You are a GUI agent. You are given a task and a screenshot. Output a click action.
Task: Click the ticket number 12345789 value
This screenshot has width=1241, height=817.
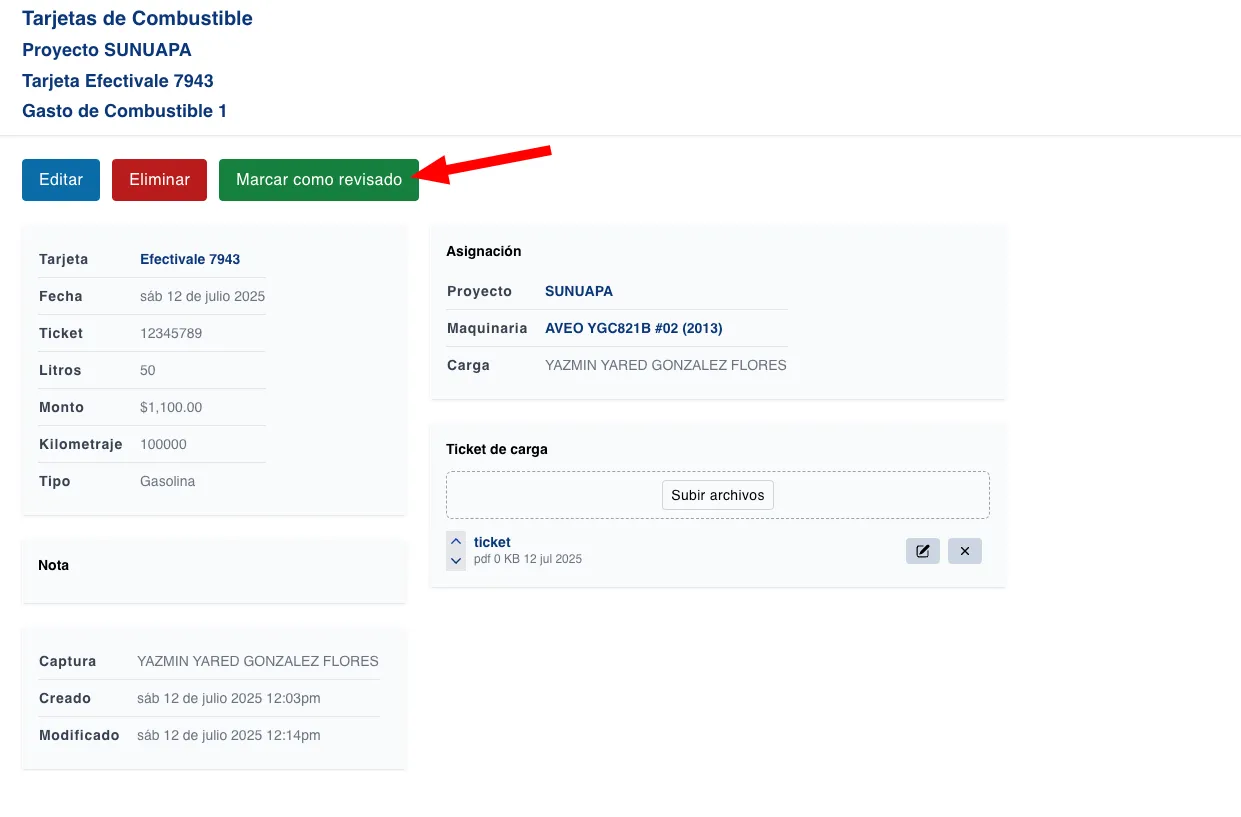pos(171,333)
